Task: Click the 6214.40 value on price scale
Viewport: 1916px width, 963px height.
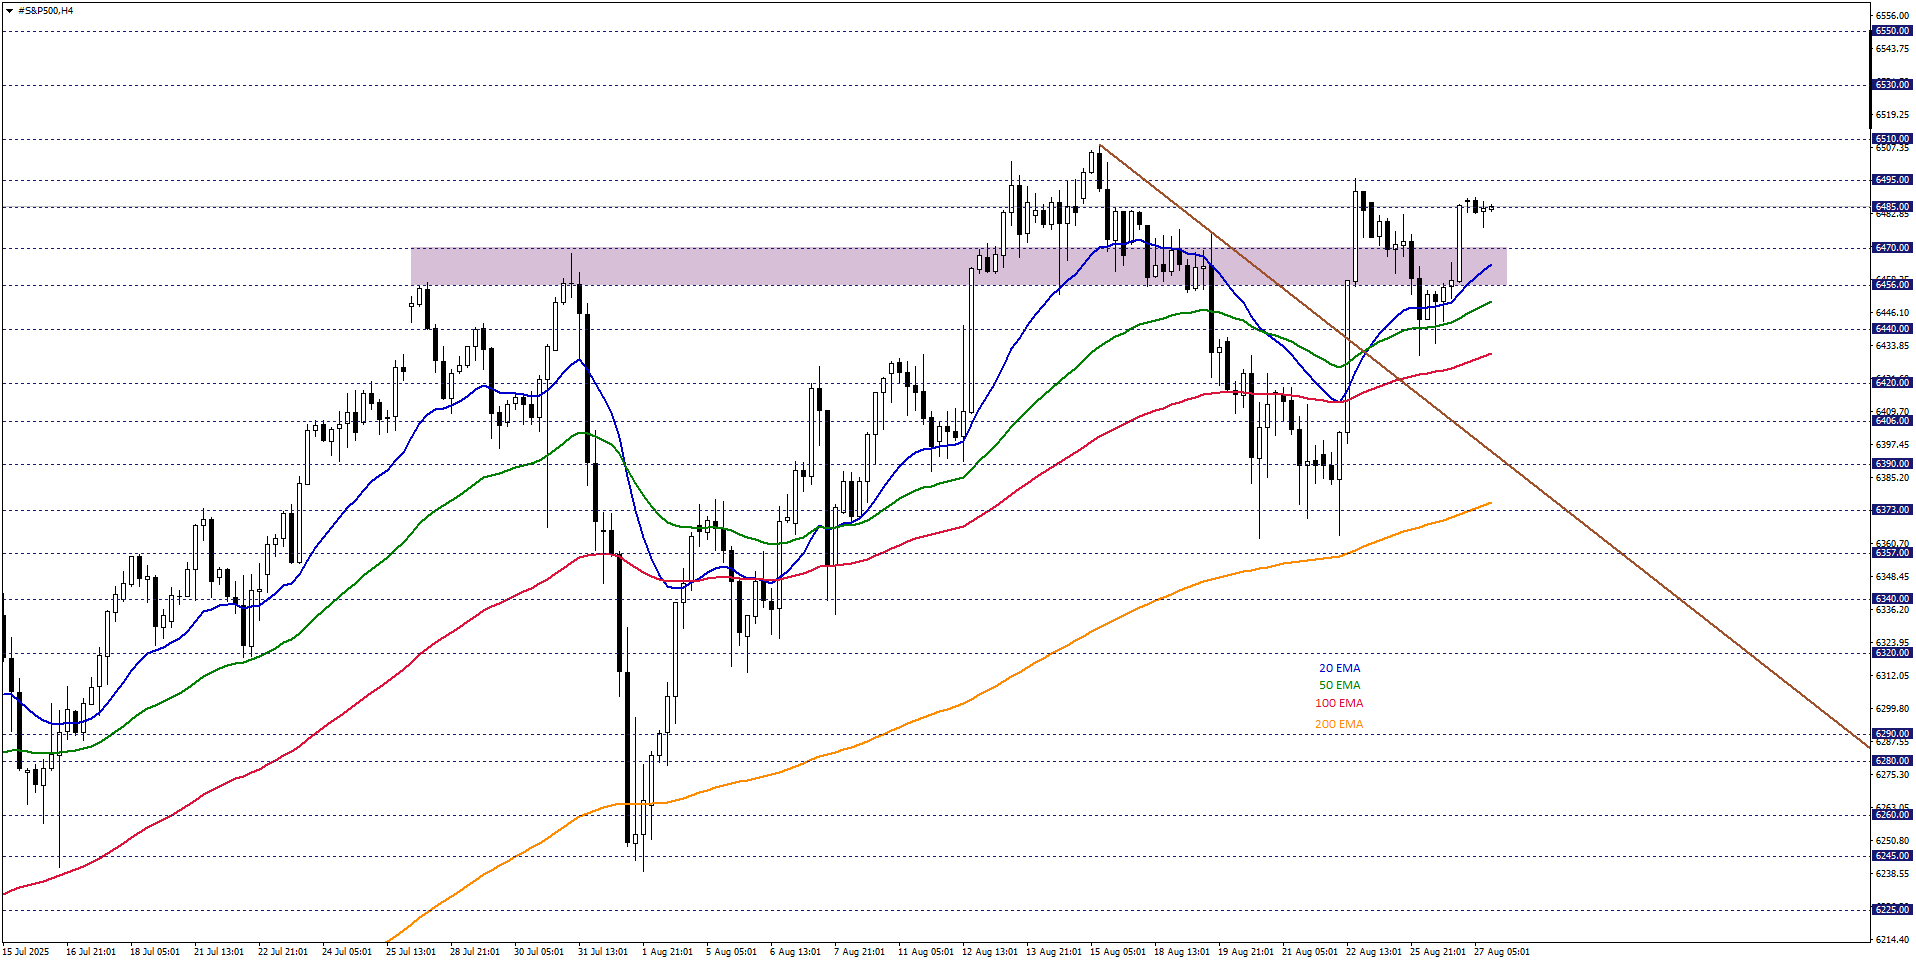Action: [x=1892, y=940]
